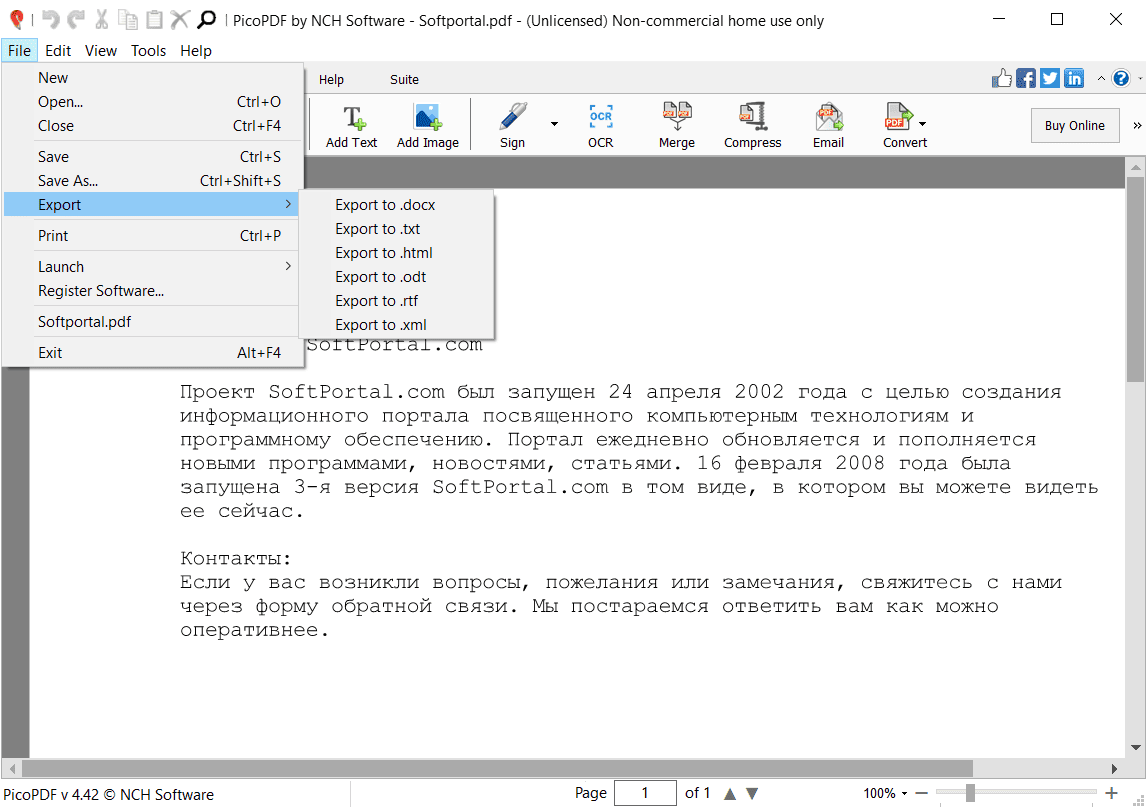Zoom in with the plus button
The image size is (1147, 809).
(x=1111, y=793)
